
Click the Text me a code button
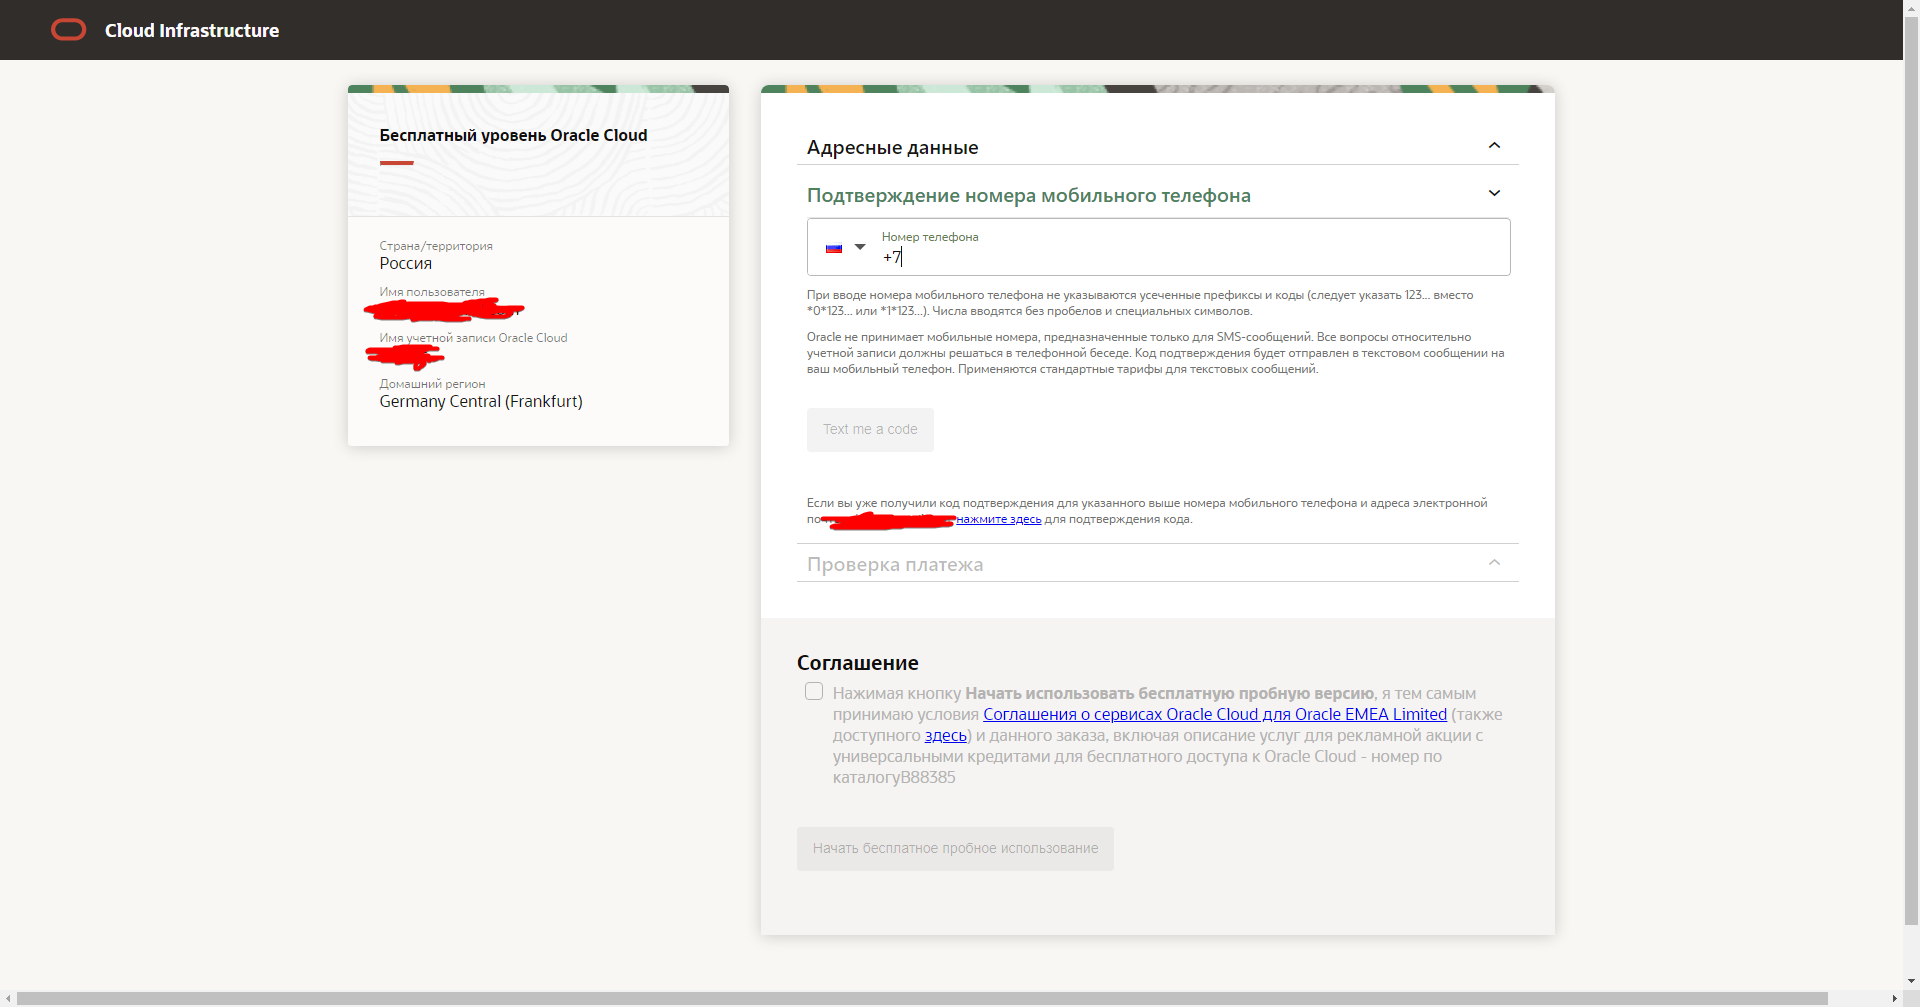[870, 430]
